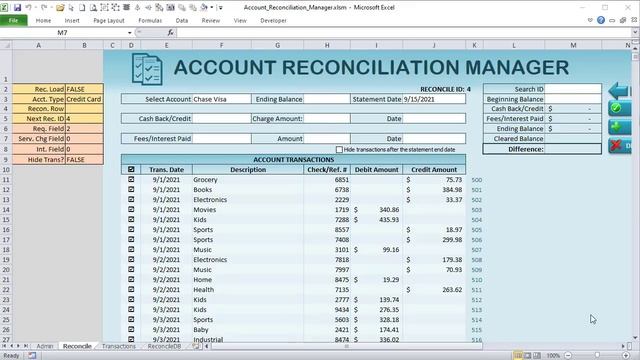
Task: Open the Cash Back/Credit selection field
Action: 222,119
